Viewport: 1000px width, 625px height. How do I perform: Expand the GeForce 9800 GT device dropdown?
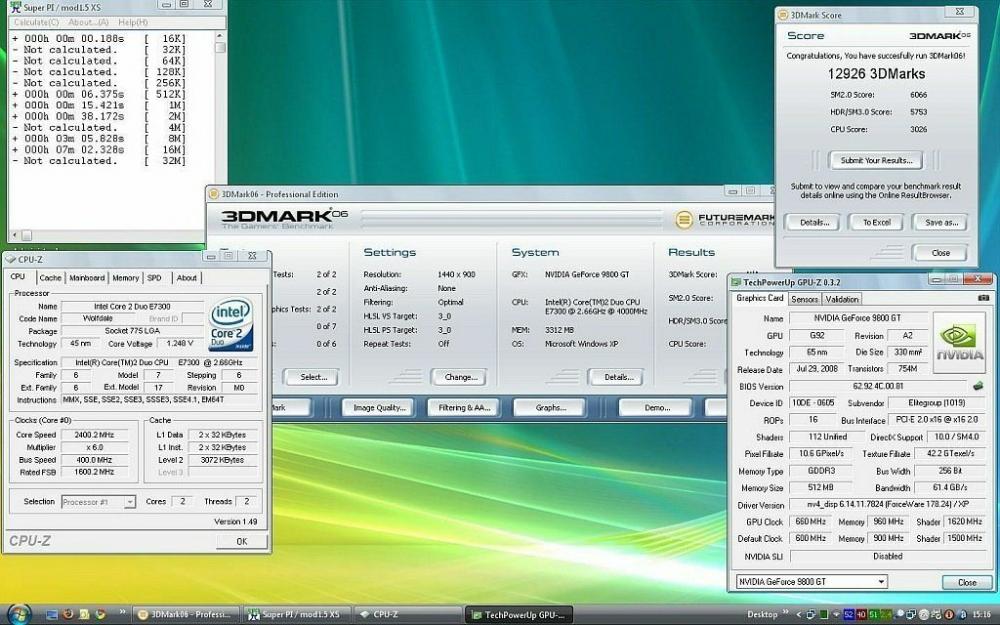(x=881, y=582)
